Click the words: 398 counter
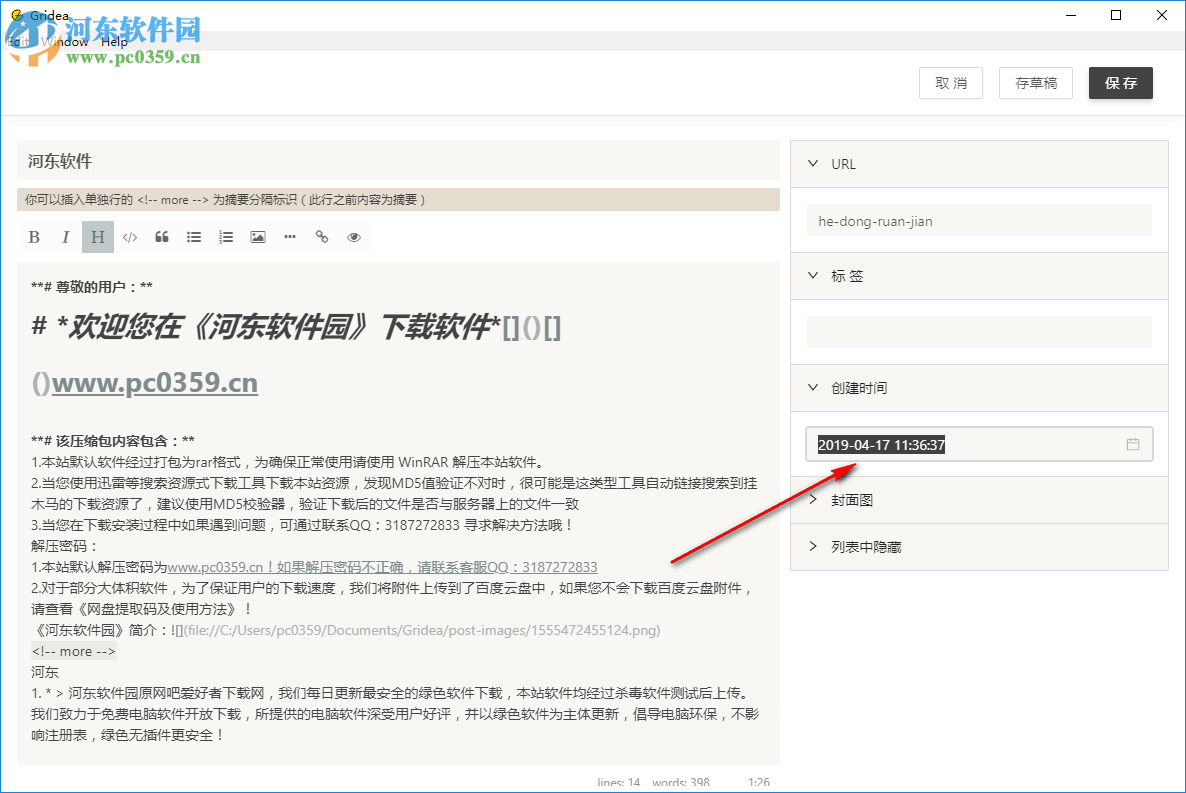This screenshot has width=1186, height=793. 681,782
